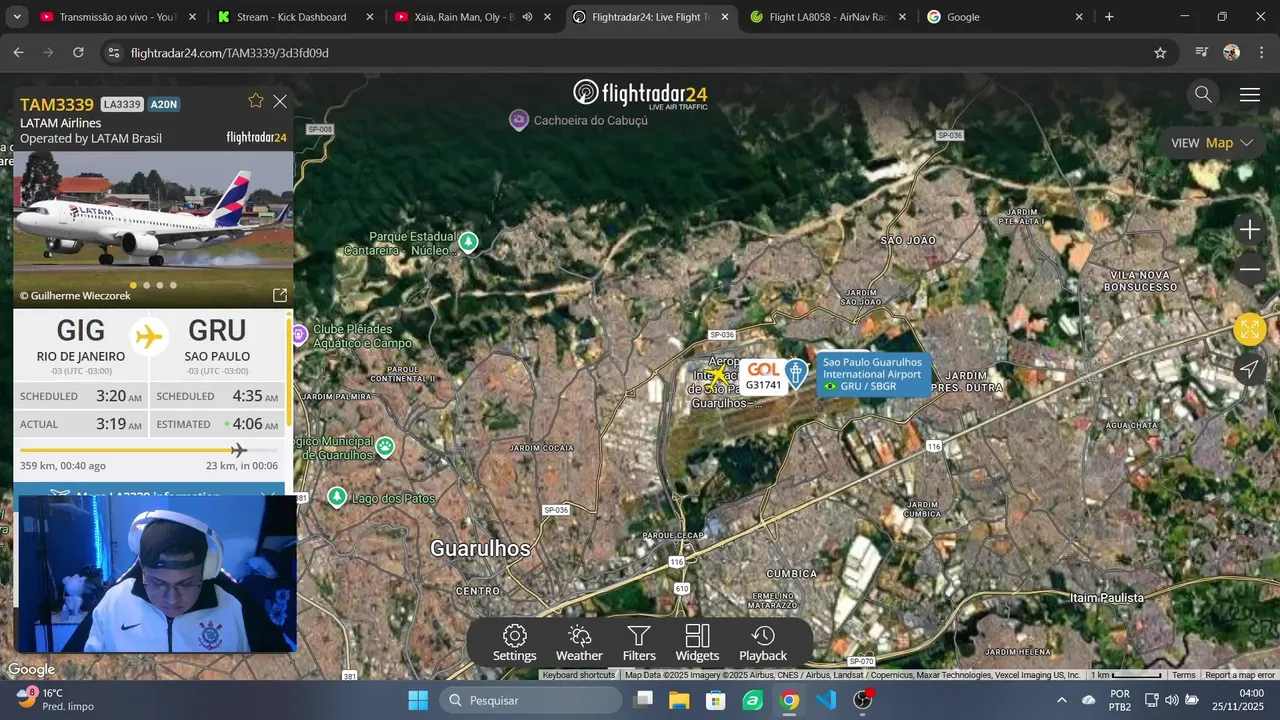Click the flight progress bar plane marker
The image size is (1280, 720).
point(238,450)
